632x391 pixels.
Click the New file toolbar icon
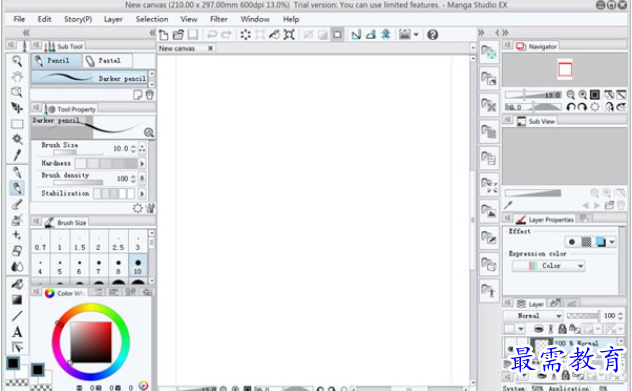(x=164, y=35)
